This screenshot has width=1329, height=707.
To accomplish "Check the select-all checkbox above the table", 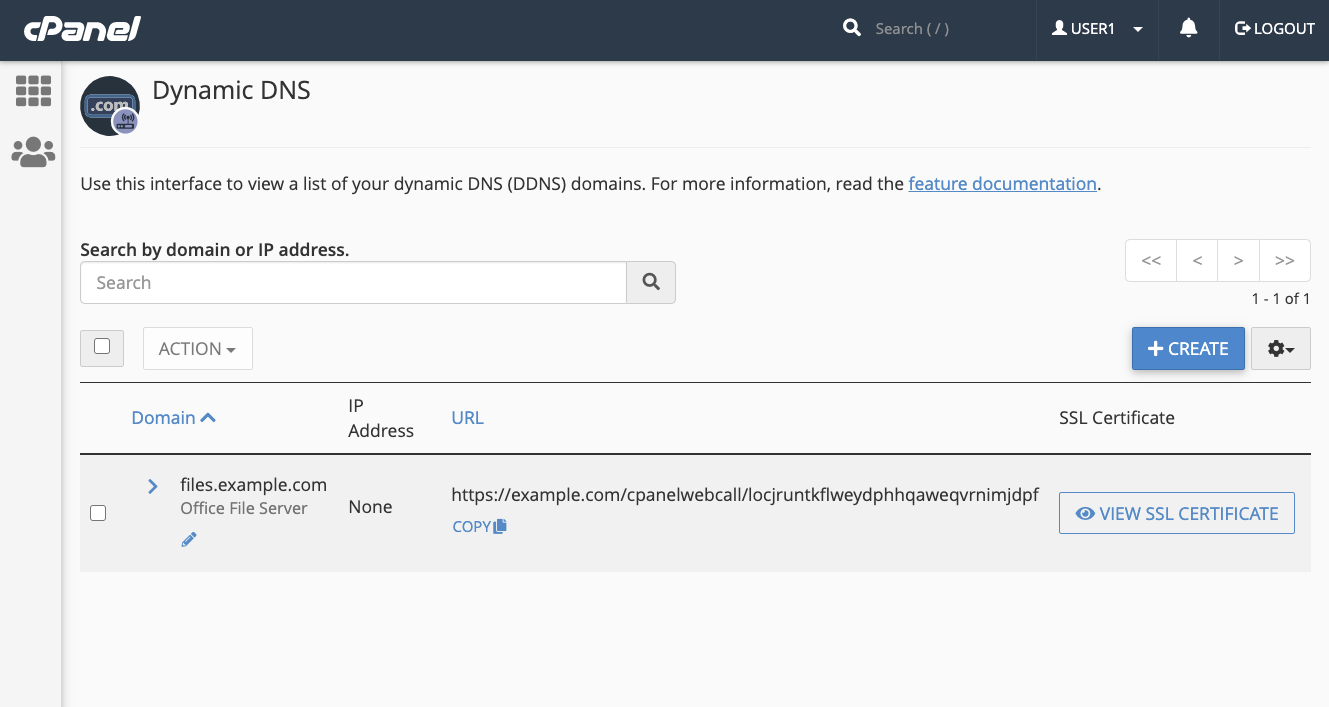I will point(101,347).
